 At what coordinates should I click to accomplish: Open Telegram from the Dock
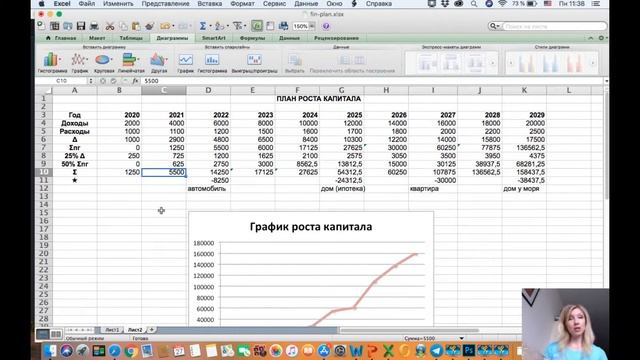point(436,351)
